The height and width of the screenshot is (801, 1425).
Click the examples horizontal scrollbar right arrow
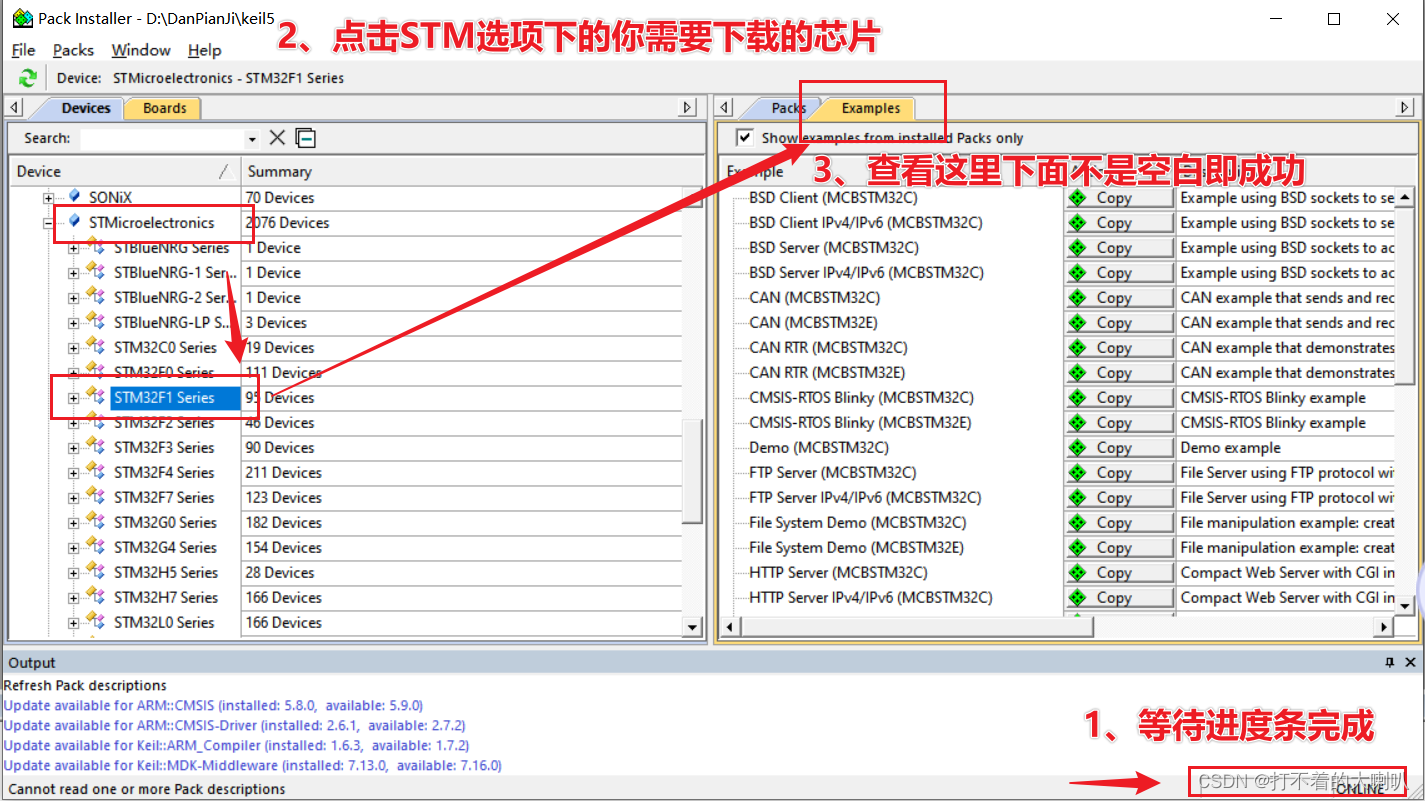(x=1384, y=627)
